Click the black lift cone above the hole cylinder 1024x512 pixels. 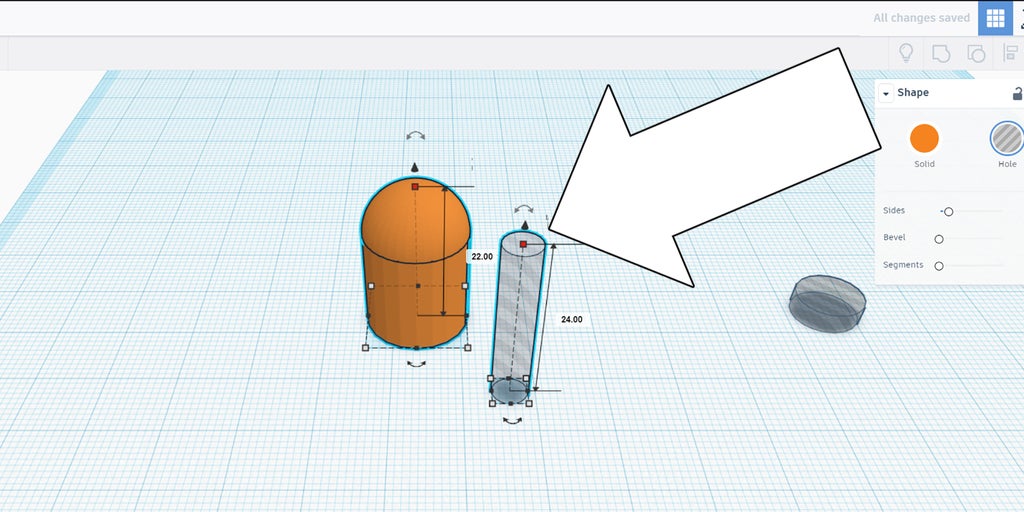[x=524, y=225]
